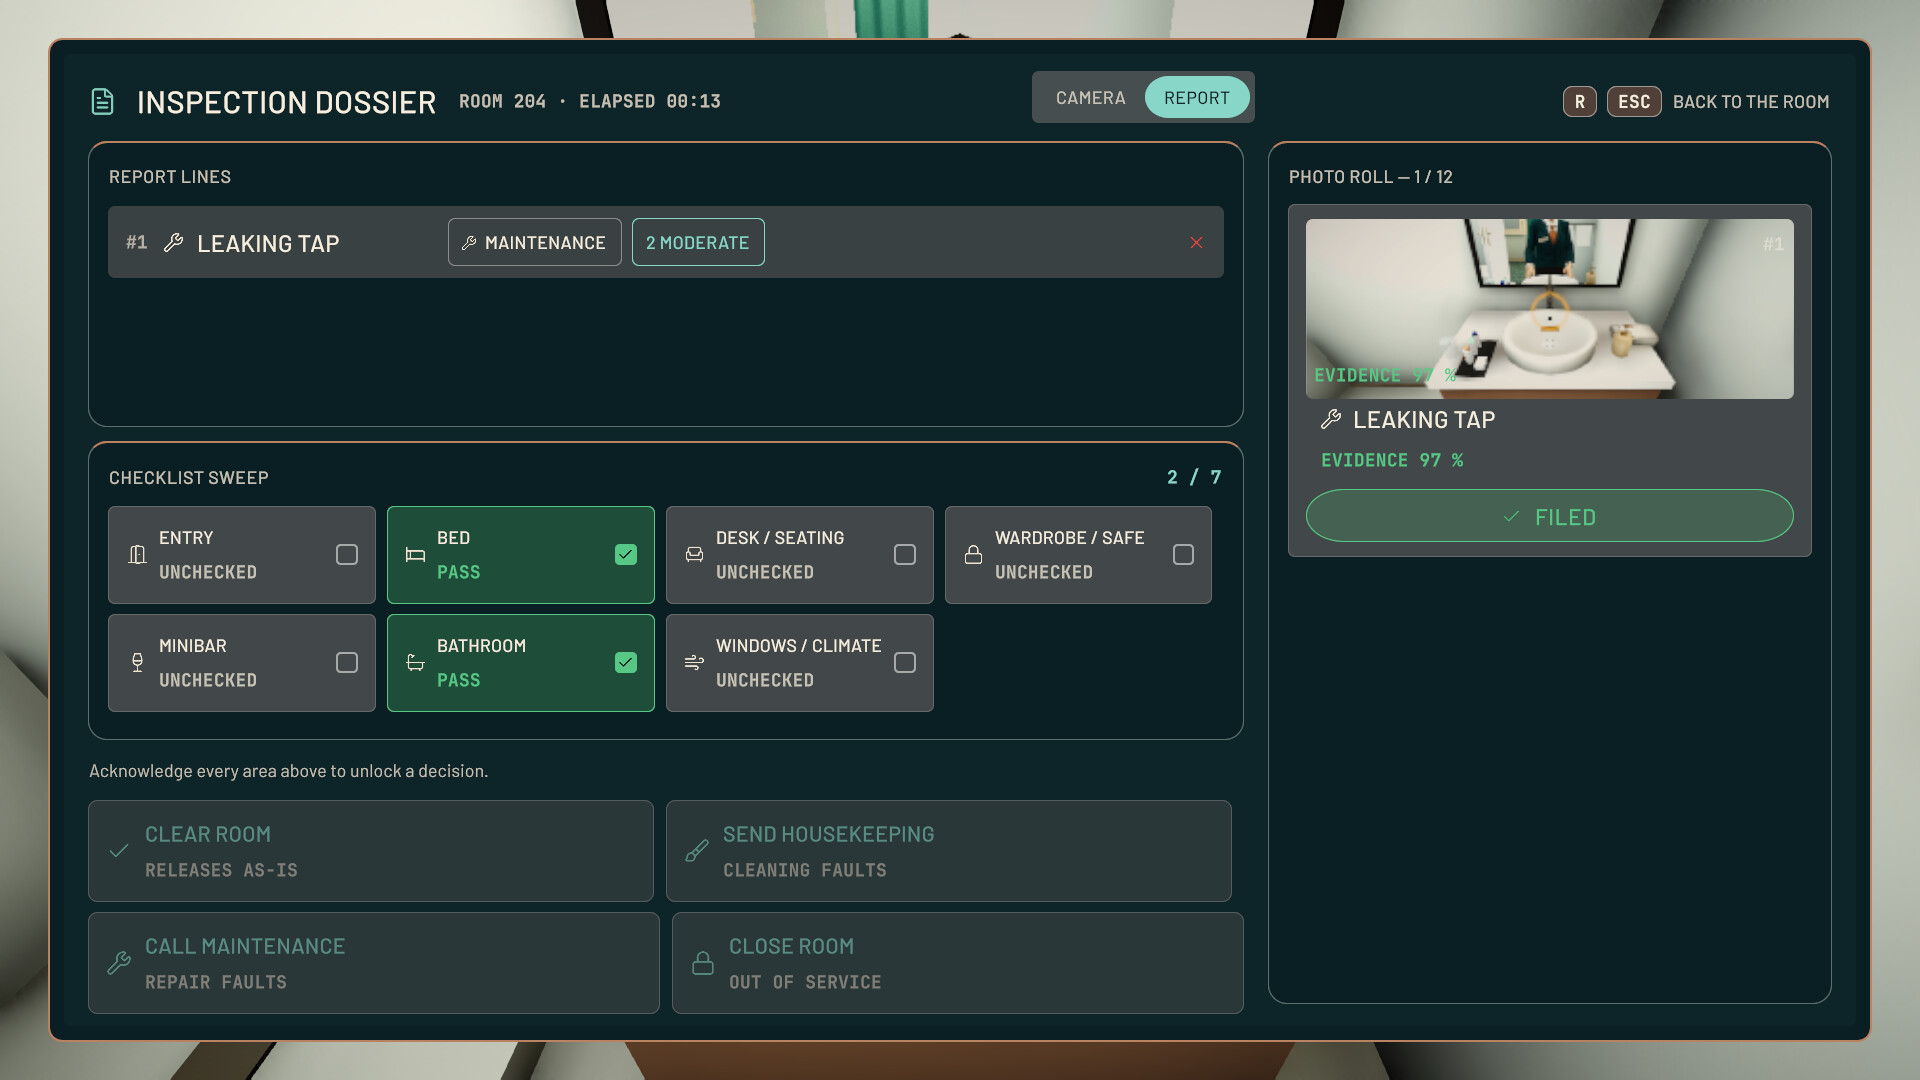This screenshot has width=1920, height=1080.
Task: Open the leaking tap photo thumbnail
Action: [1549, 309]
